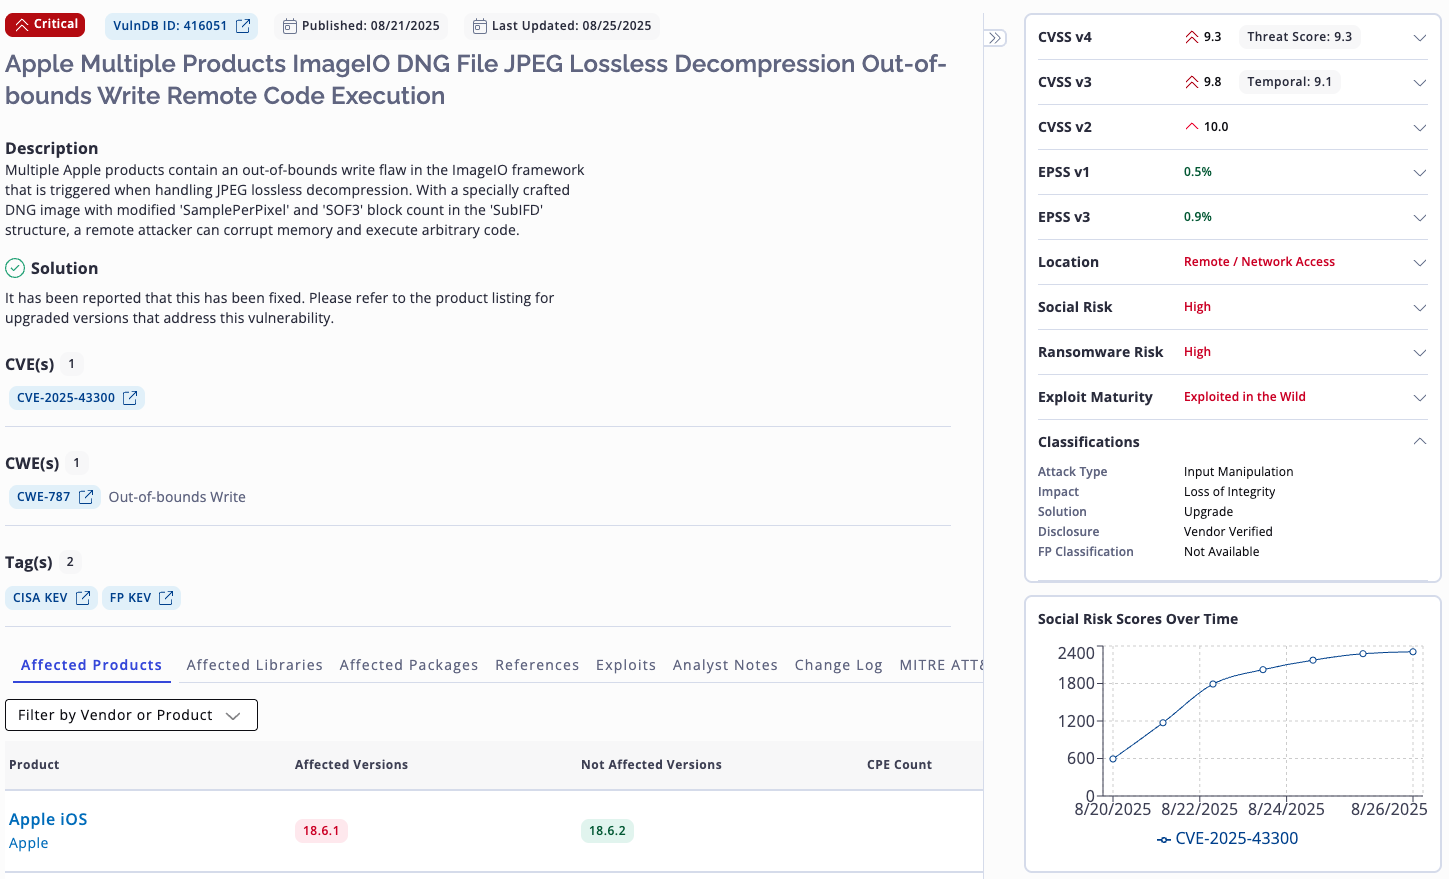This screenshot has height=879, width=1449.
Task: Expand the EPSS v1 row
Action: [1419, 172]
